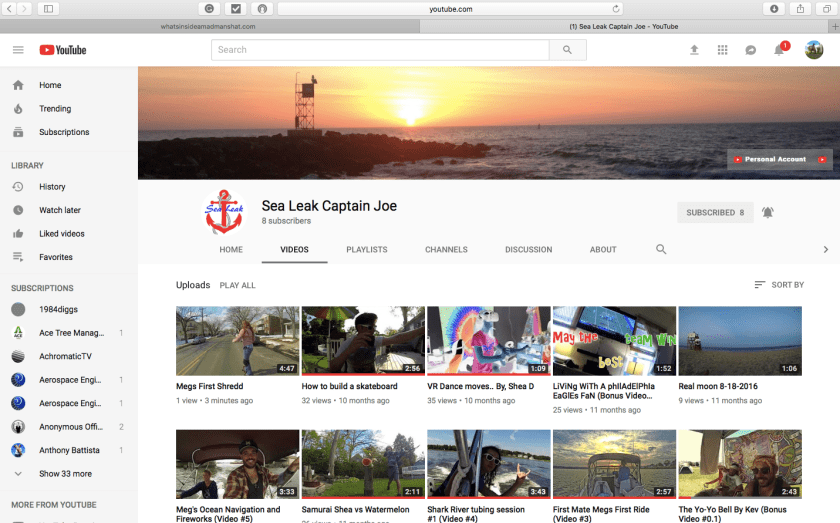
Task: Show Safari tab overview button
Action: (x=827, y=9)
